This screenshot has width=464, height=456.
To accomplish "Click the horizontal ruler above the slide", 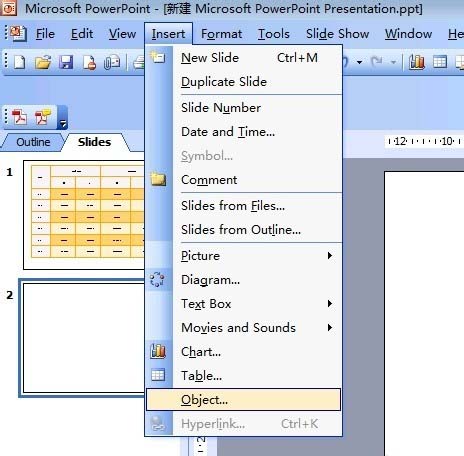I will pos(424,141).
